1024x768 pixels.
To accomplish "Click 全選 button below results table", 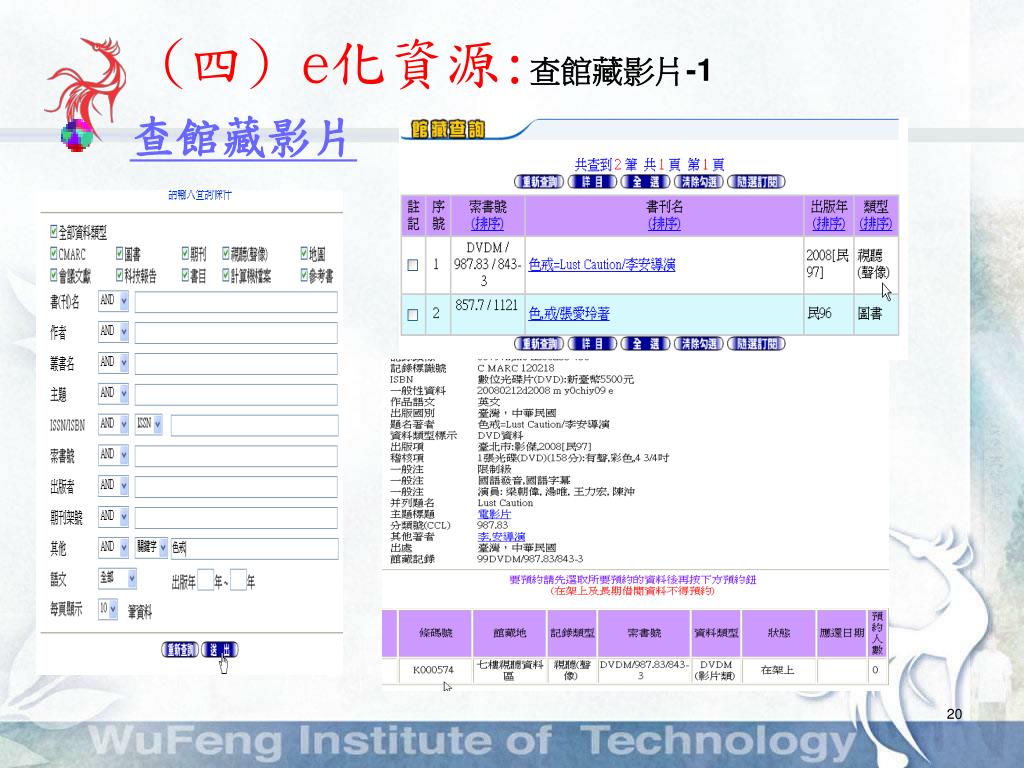I will coord(645,344).
